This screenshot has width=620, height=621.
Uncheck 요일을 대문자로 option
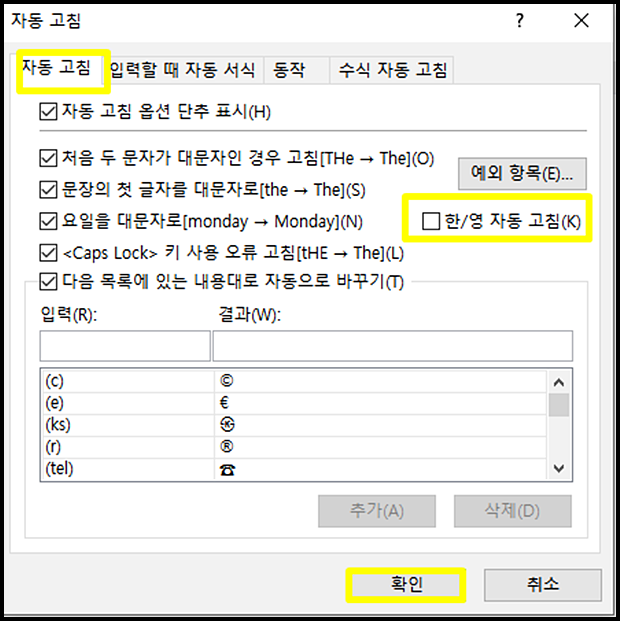click(x=48, y=221)
